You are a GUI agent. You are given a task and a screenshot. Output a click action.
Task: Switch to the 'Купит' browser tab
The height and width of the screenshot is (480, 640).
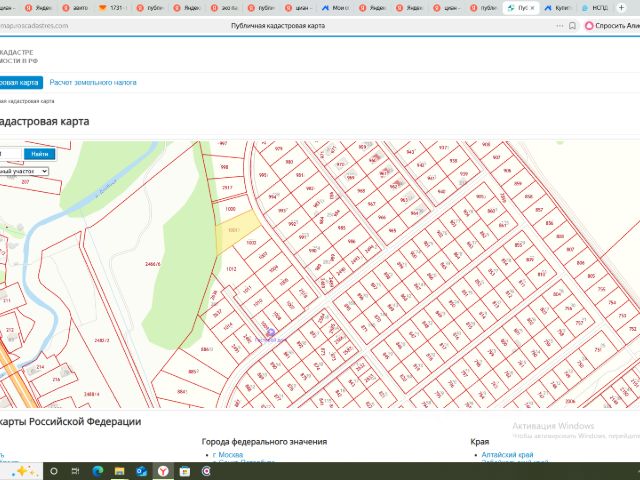(558, 8)
